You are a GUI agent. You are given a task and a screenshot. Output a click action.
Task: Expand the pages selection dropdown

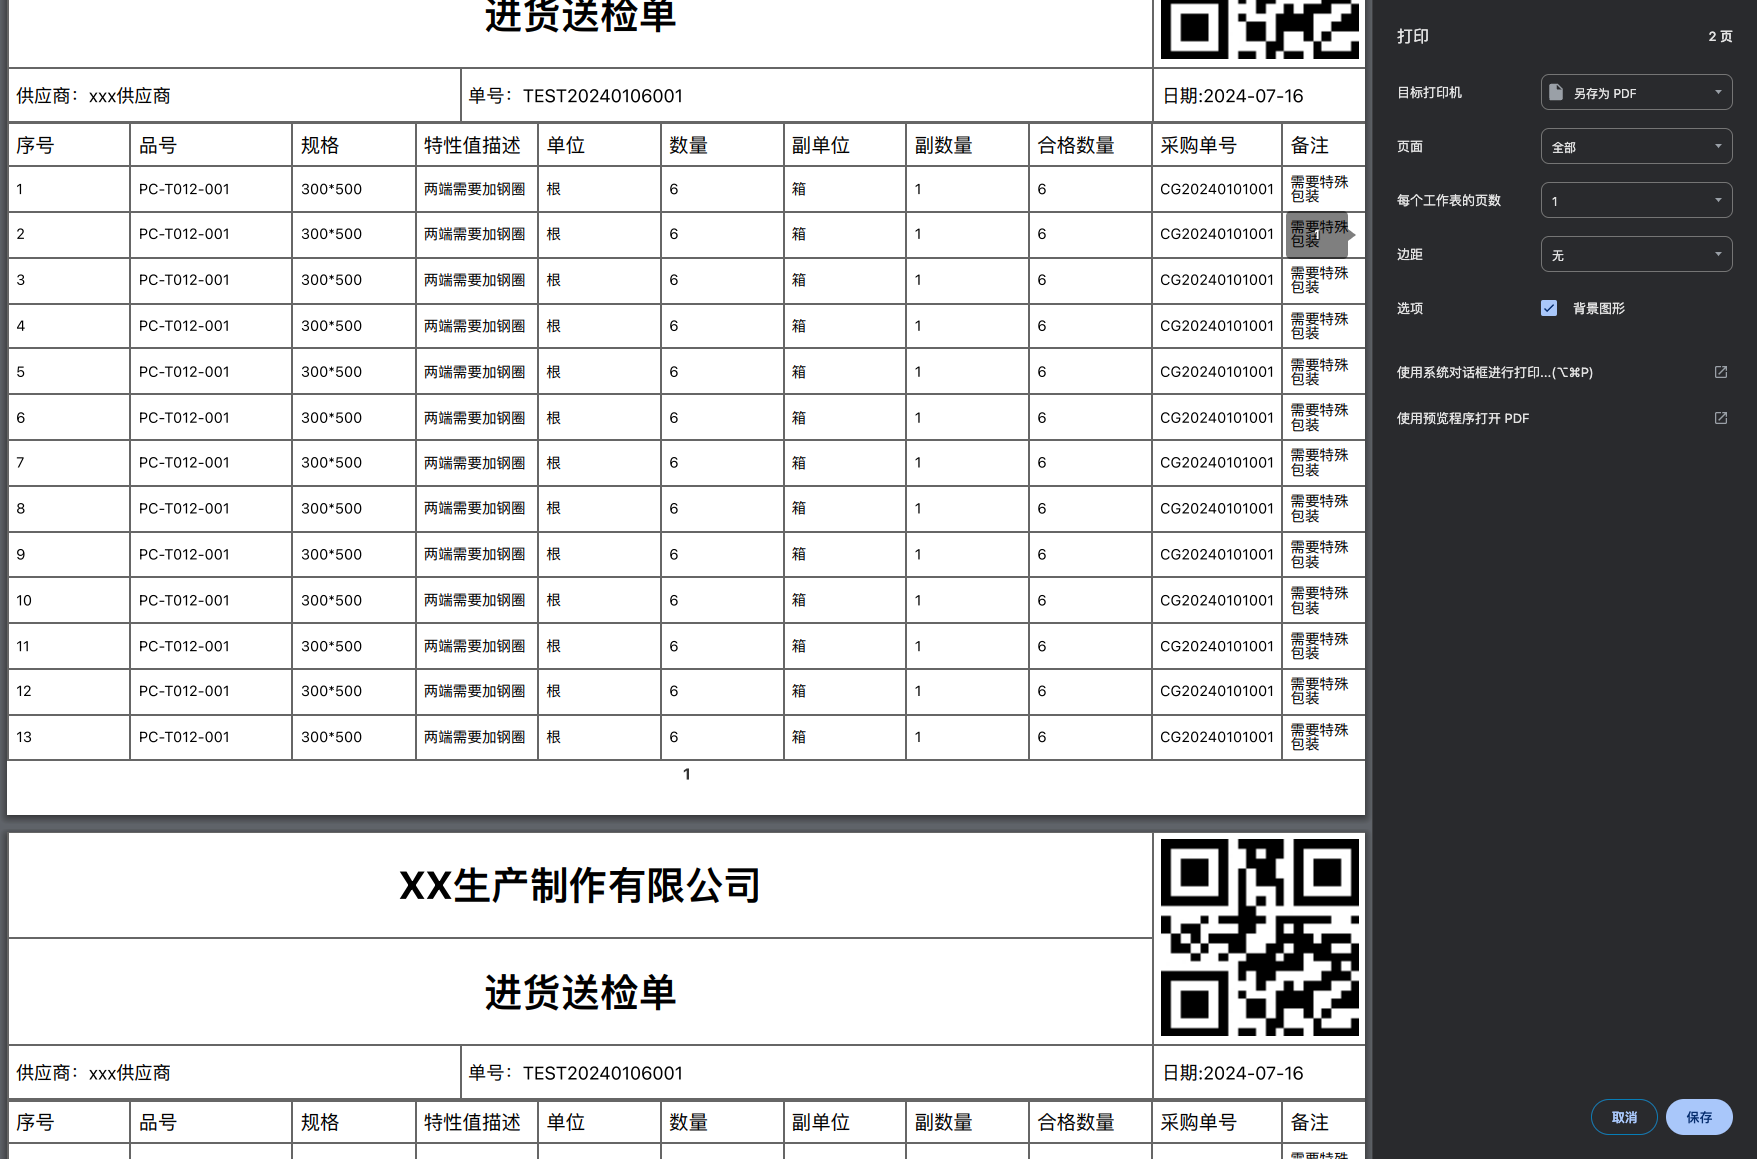tap(1636, 147)
